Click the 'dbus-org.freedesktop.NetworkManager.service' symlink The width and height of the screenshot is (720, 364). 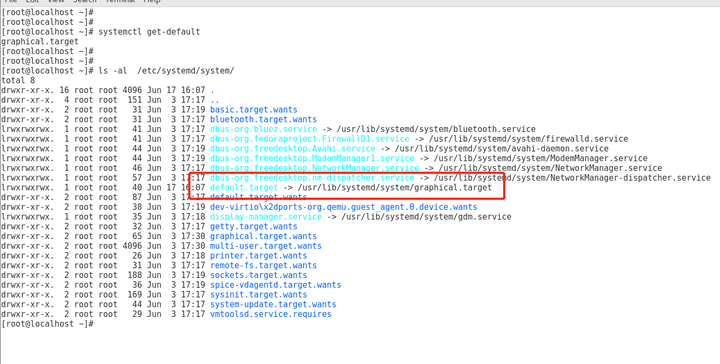click(x=314, y=168)
